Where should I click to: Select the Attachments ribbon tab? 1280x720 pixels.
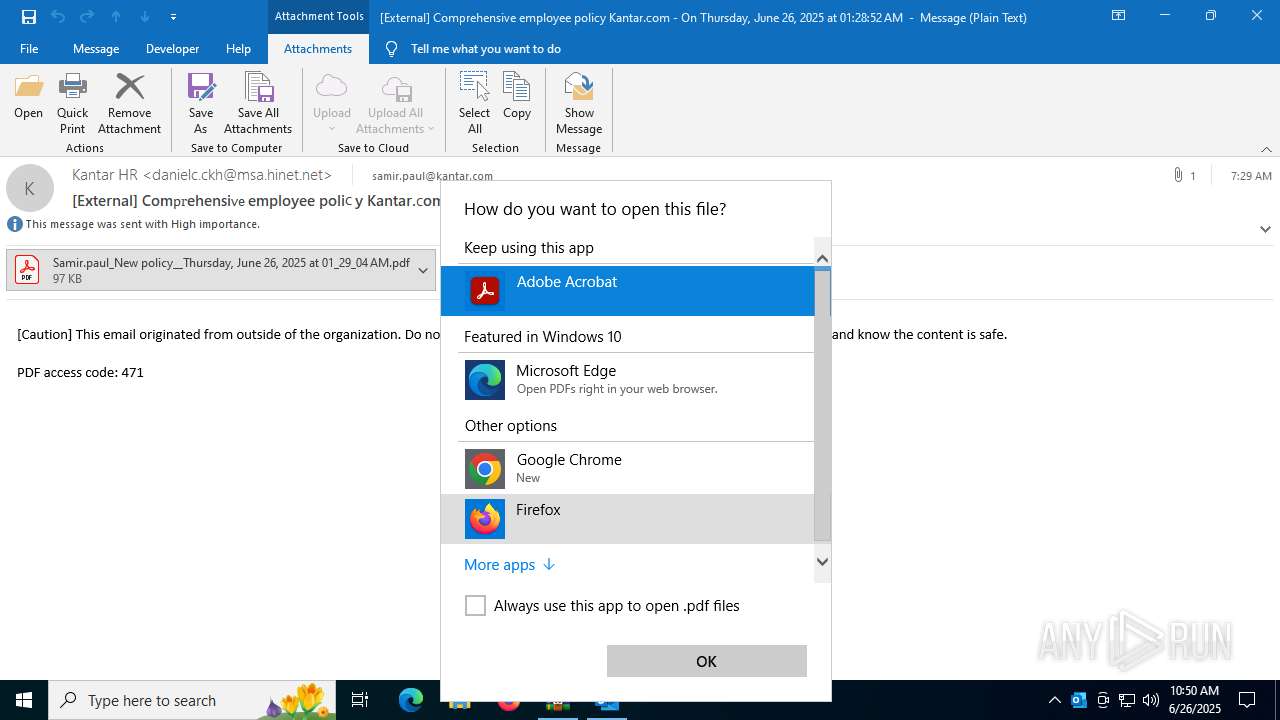coord(318,49)
